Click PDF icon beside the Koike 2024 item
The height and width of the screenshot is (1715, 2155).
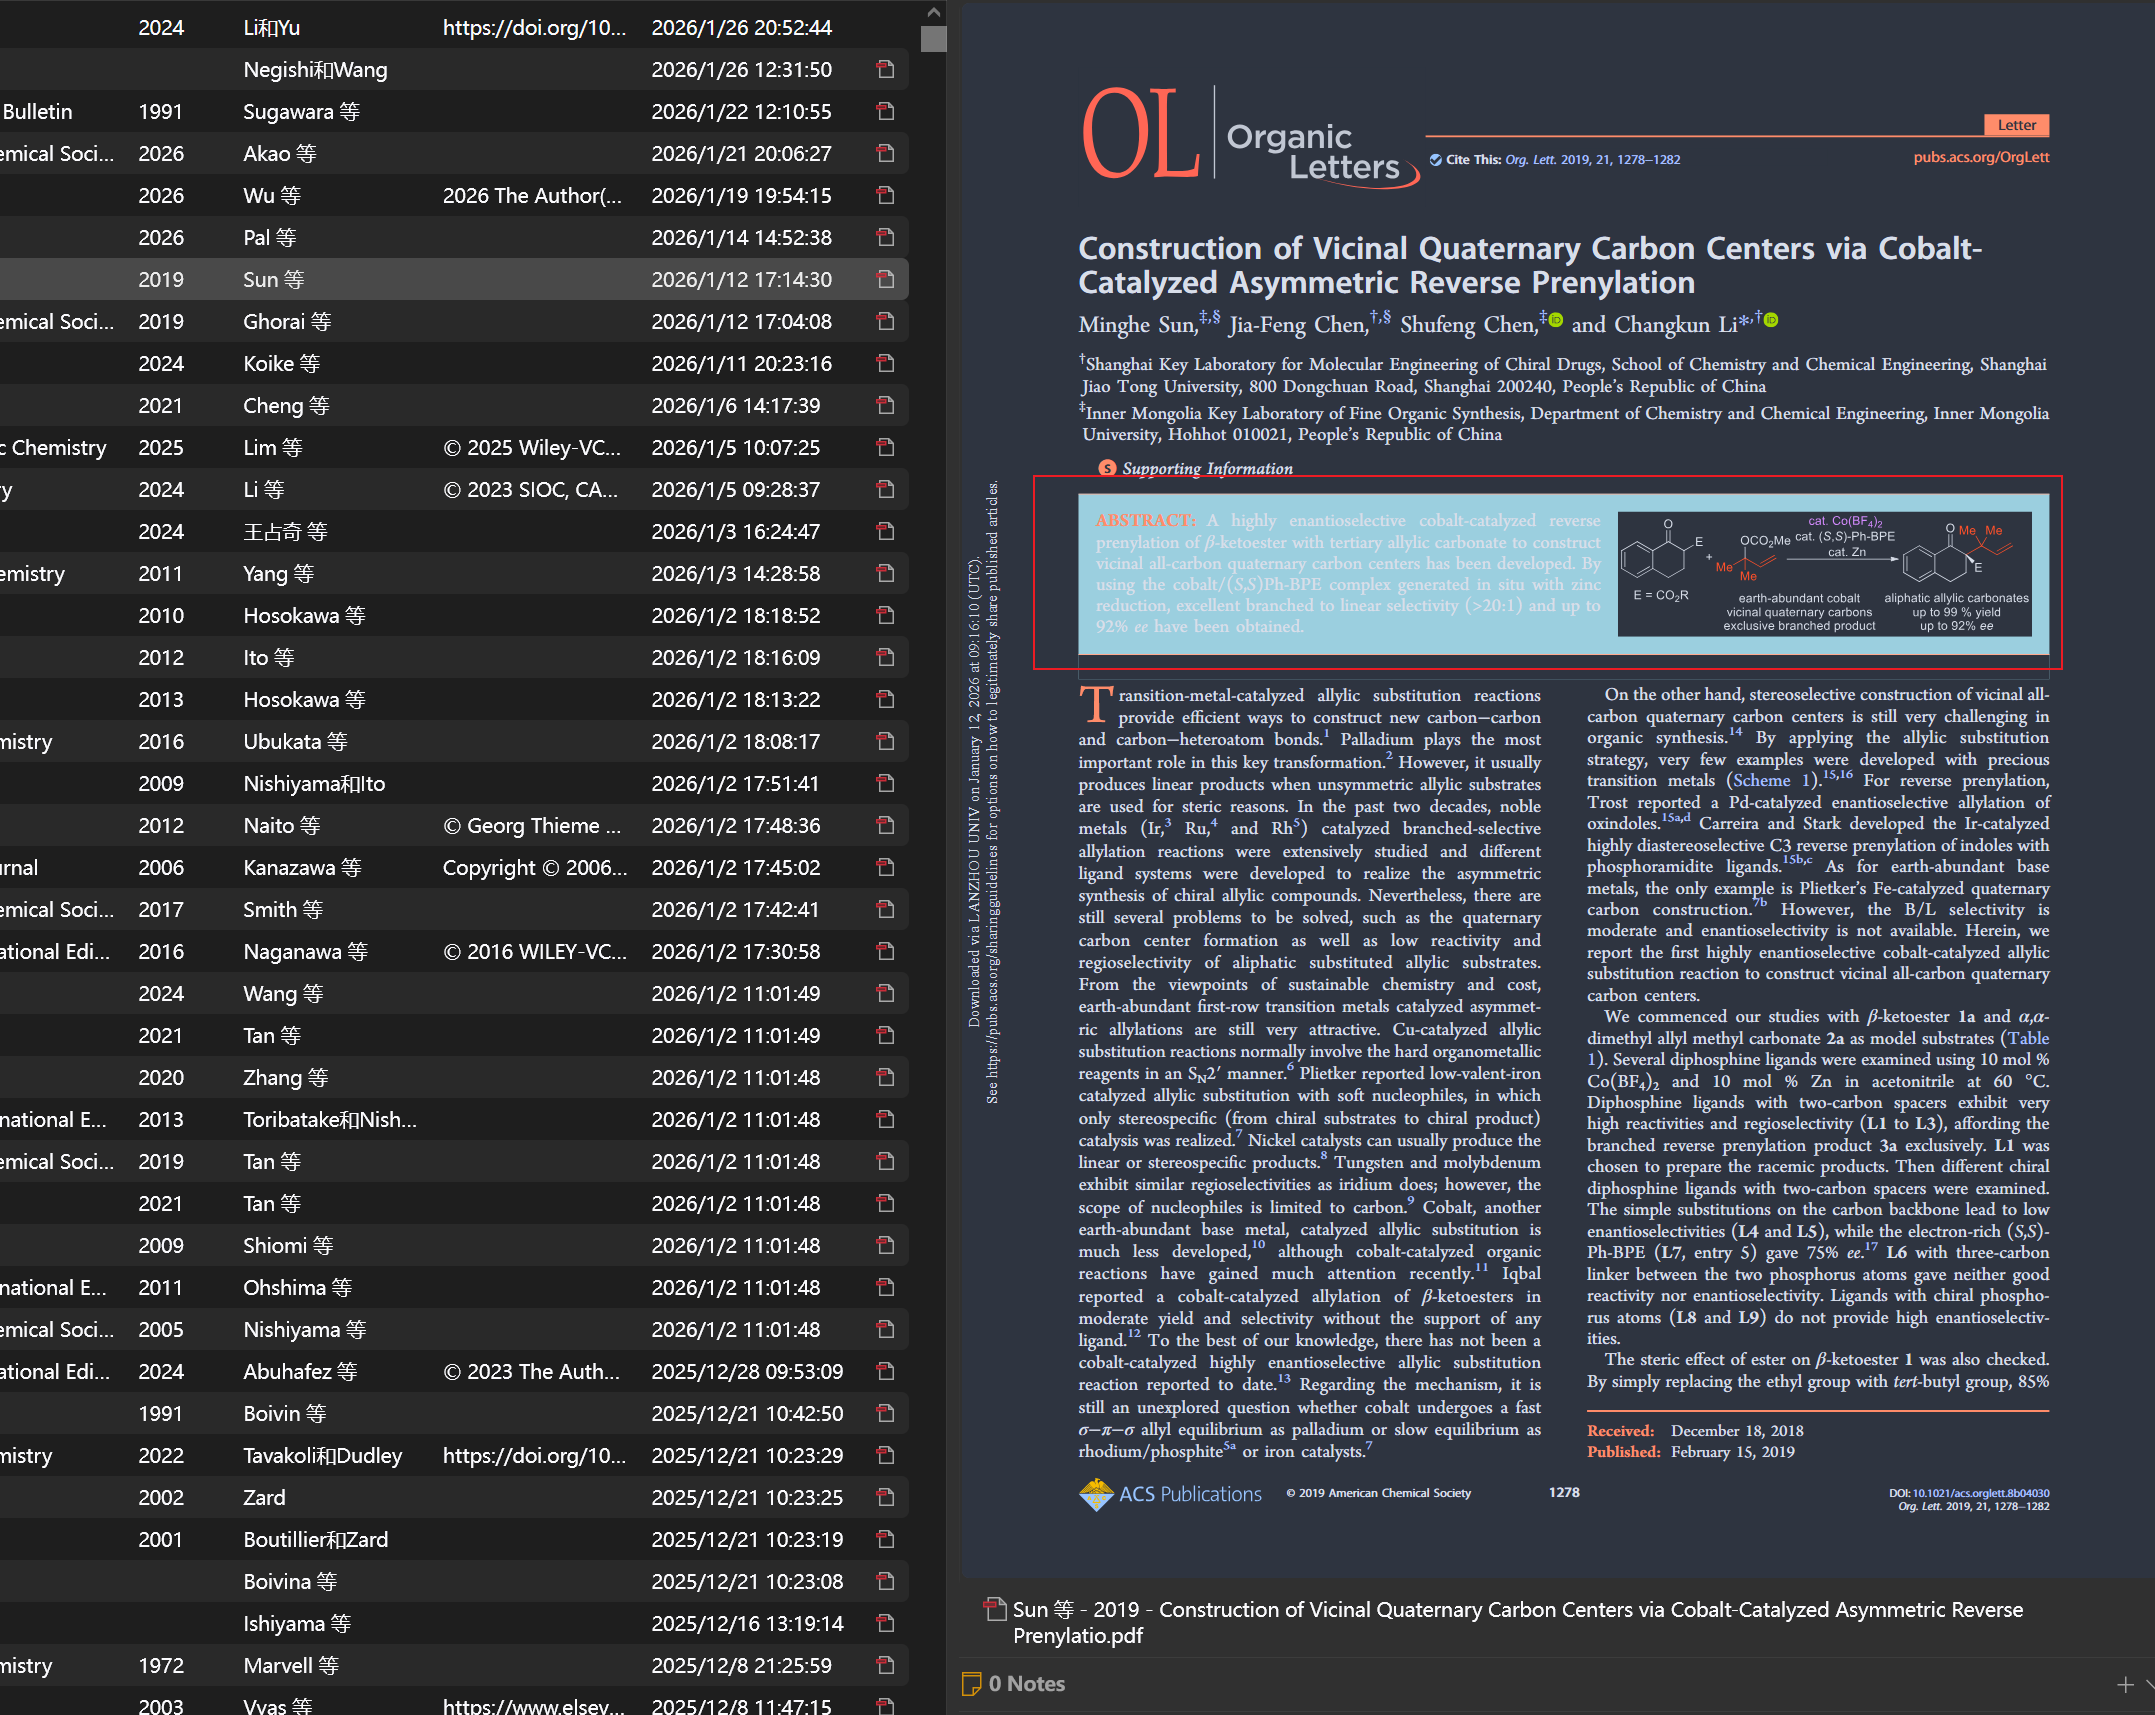pyautogui.click(x=885, y=363)
